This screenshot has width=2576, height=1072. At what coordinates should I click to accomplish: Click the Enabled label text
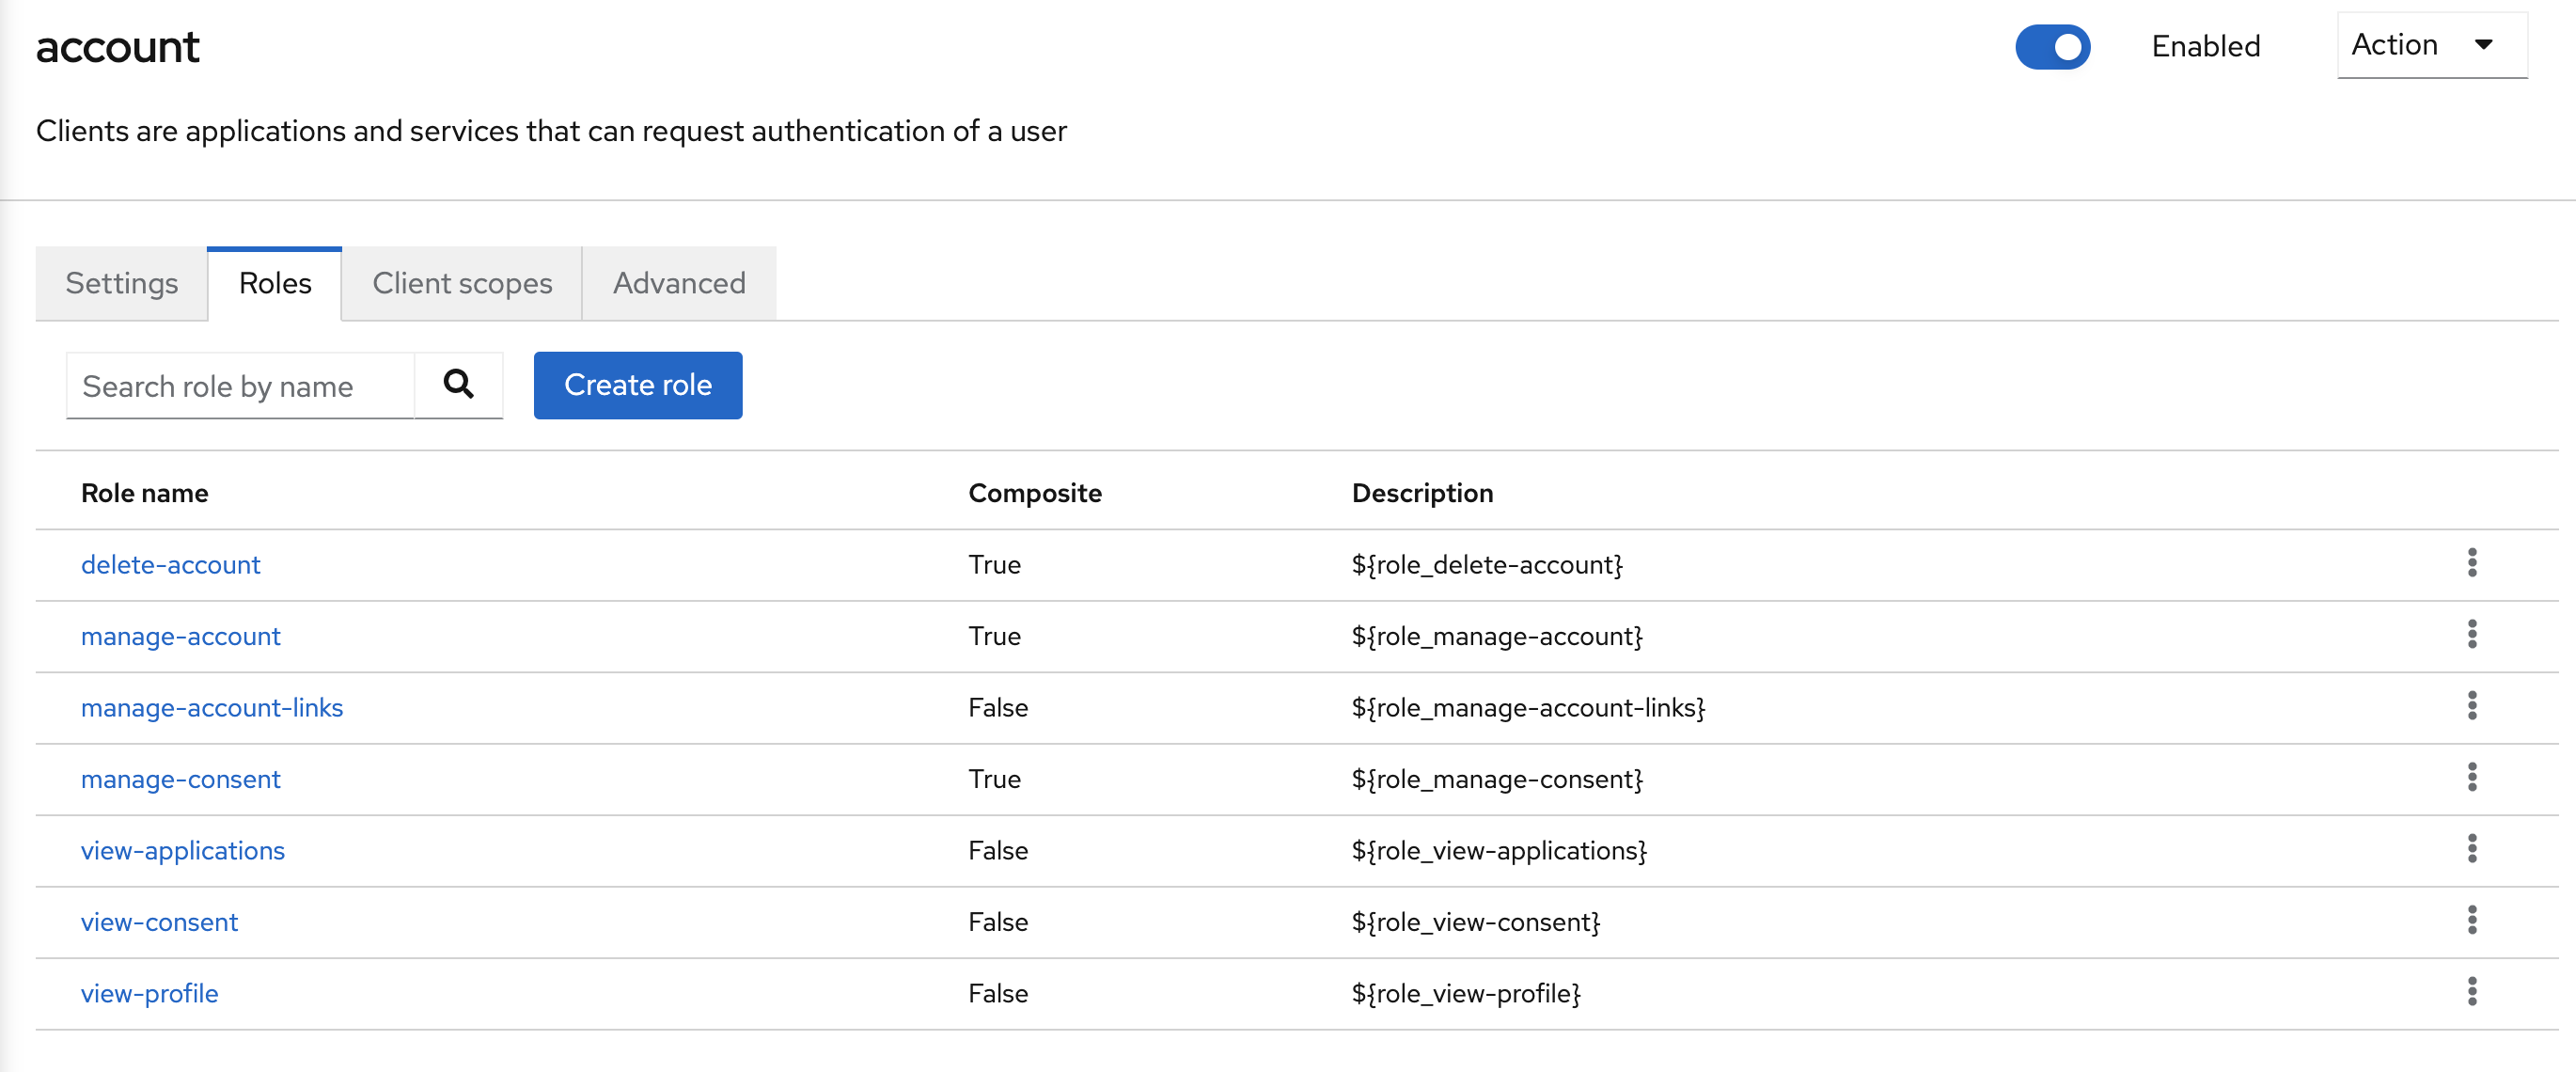2206,46
